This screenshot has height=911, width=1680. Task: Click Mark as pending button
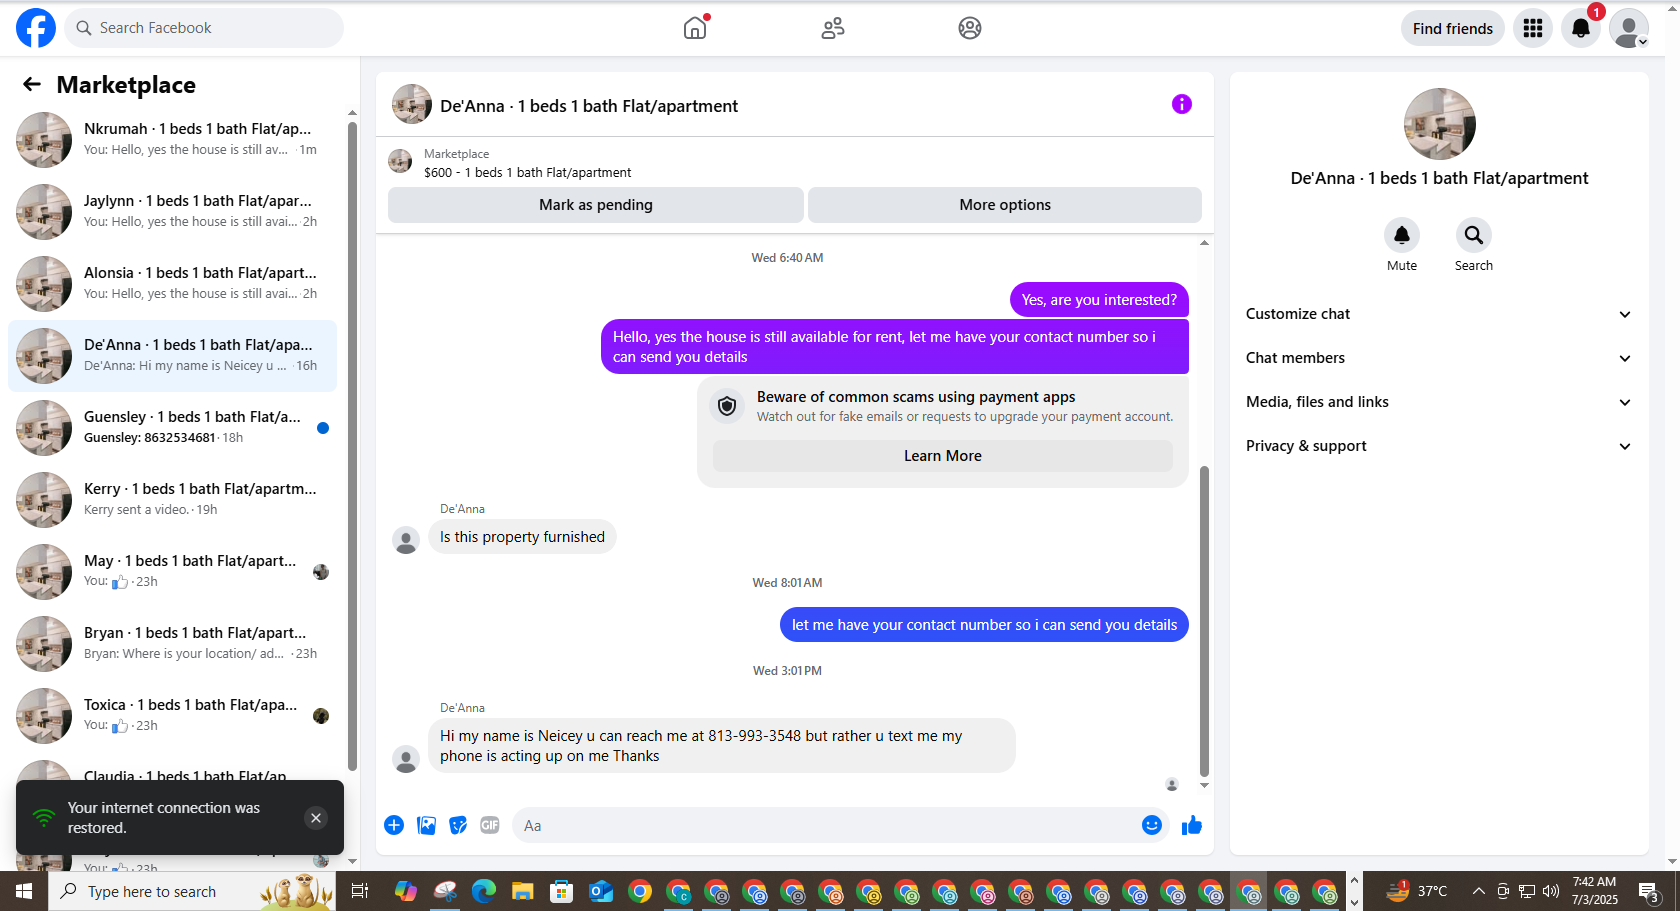coord(596,205)
